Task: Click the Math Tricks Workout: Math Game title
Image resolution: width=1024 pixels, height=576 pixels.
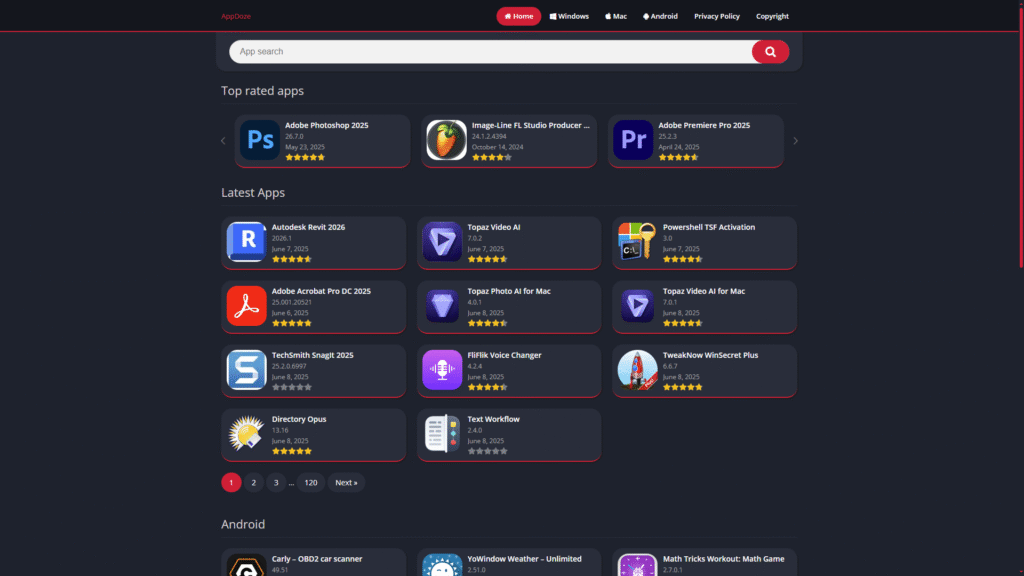Action: click(x=724, y=559)
